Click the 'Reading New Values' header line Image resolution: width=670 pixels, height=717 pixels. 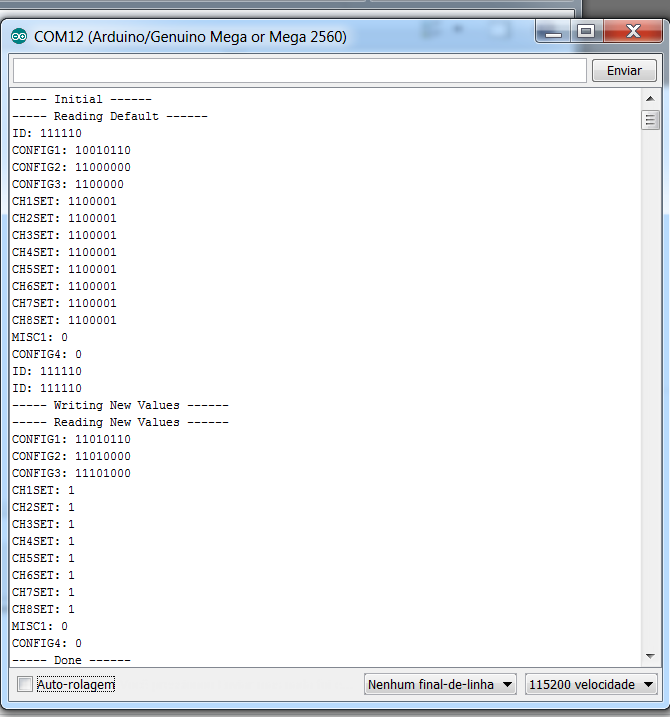[x=120, y=422]
